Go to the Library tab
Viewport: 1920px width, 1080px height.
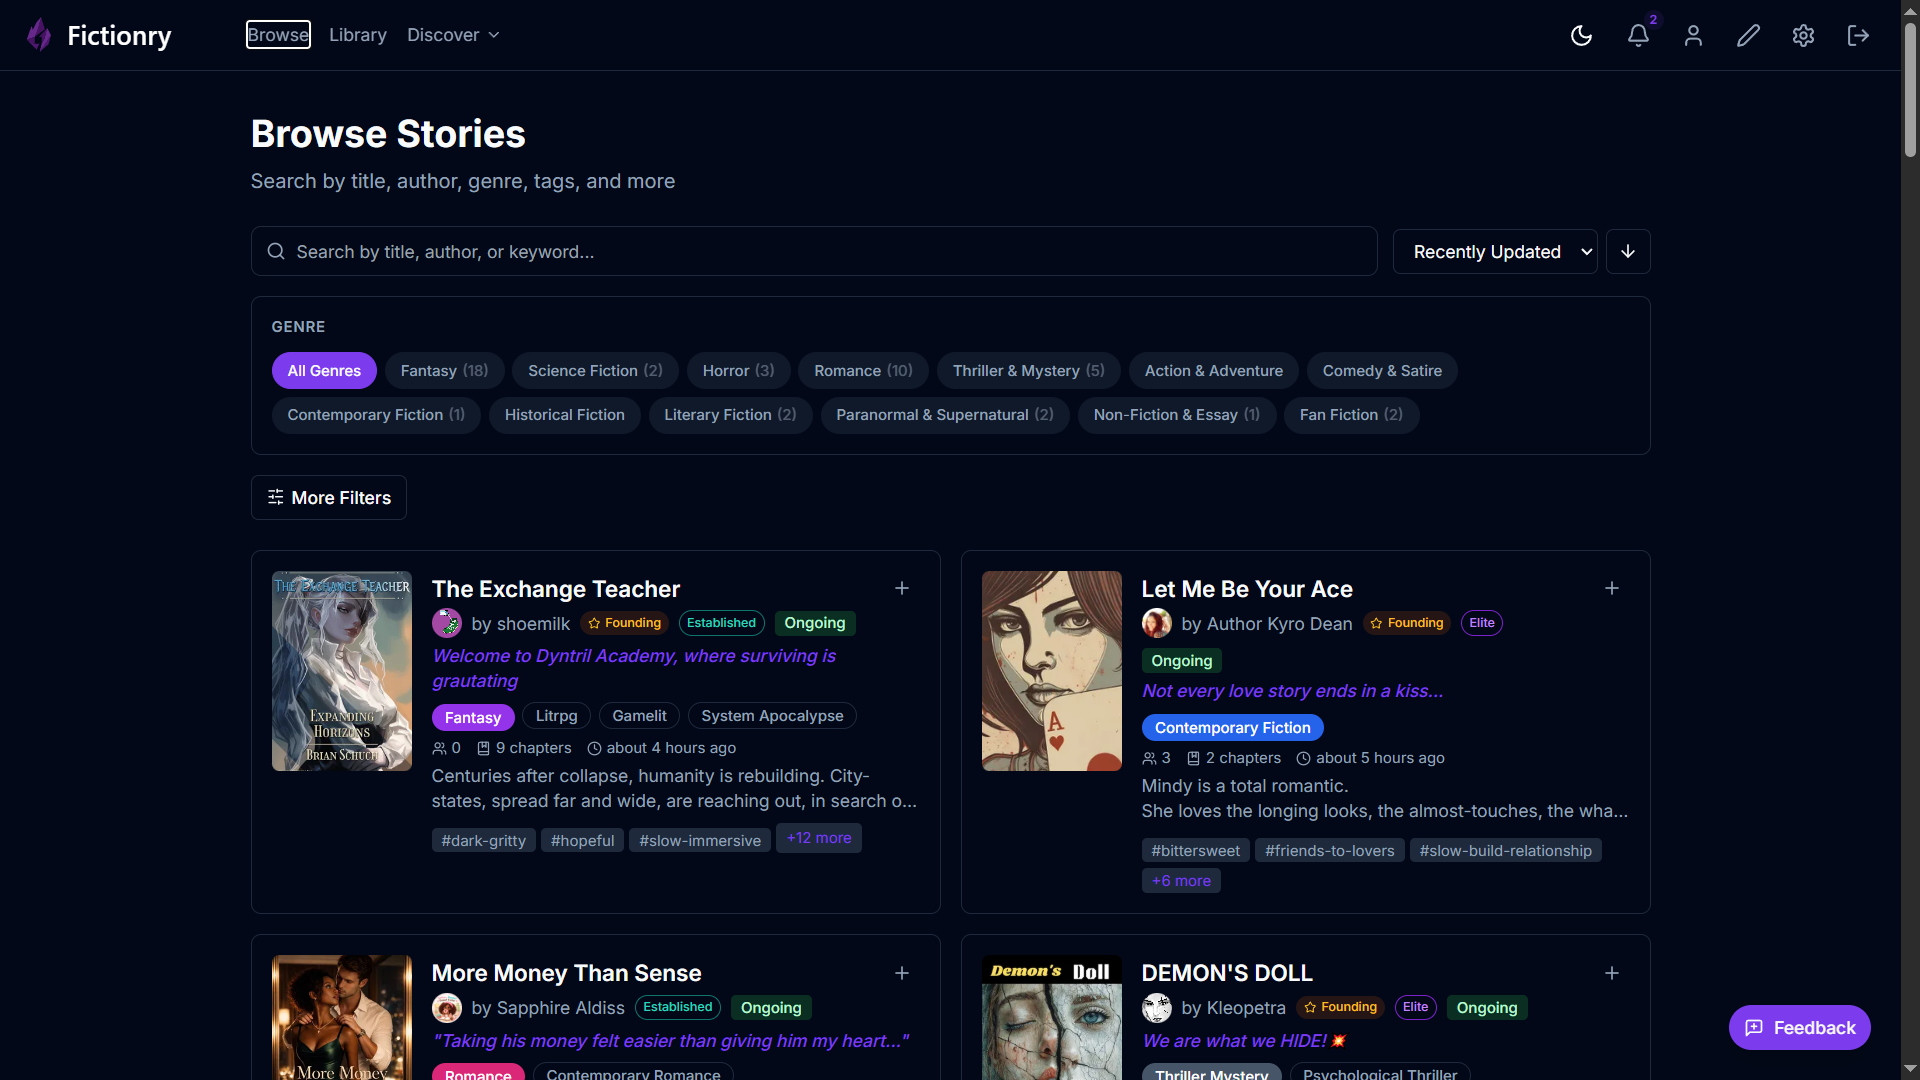[x=358, y=35]
